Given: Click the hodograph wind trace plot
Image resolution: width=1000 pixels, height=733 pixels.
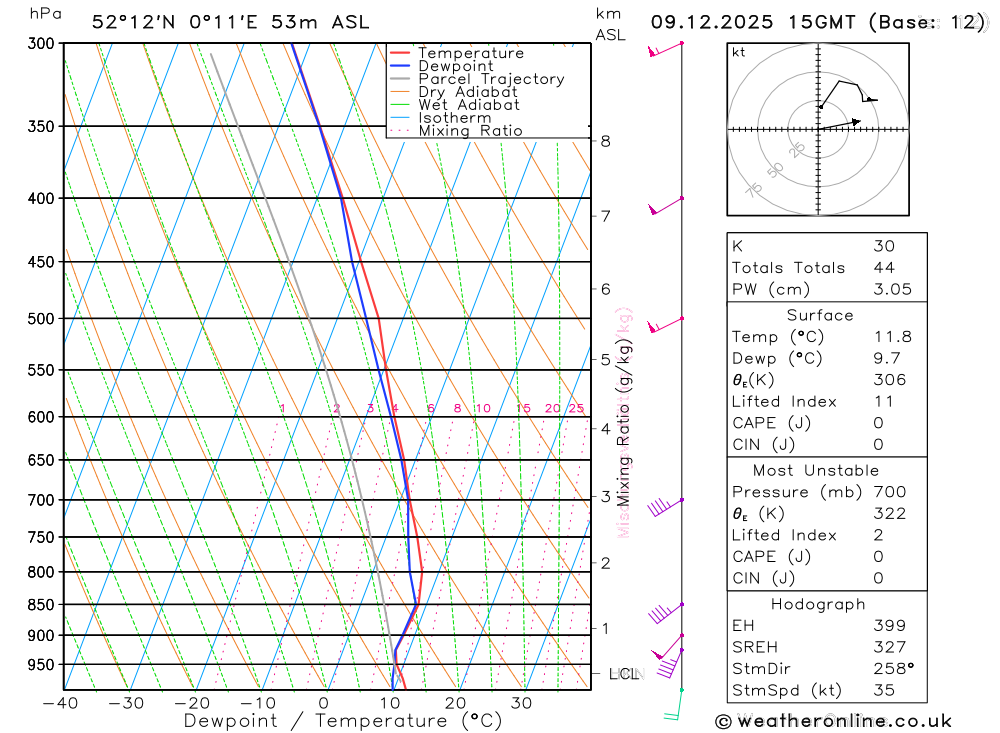Looking at the screenshot, I should point(848,94).
